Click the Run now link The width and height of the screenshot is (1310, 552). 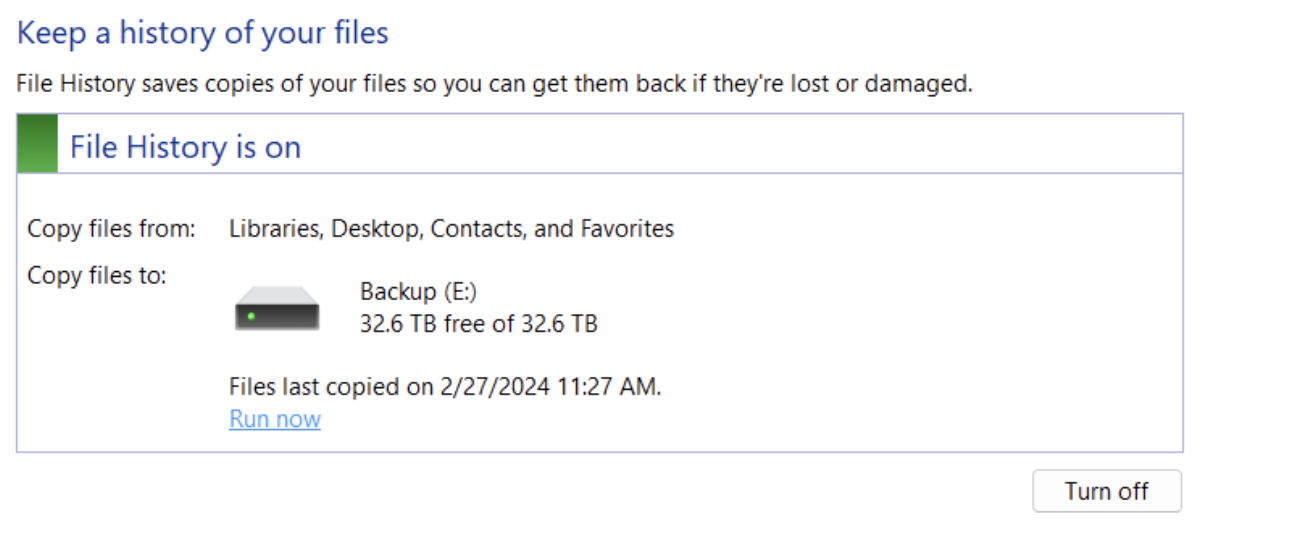(x=275, y=419)
